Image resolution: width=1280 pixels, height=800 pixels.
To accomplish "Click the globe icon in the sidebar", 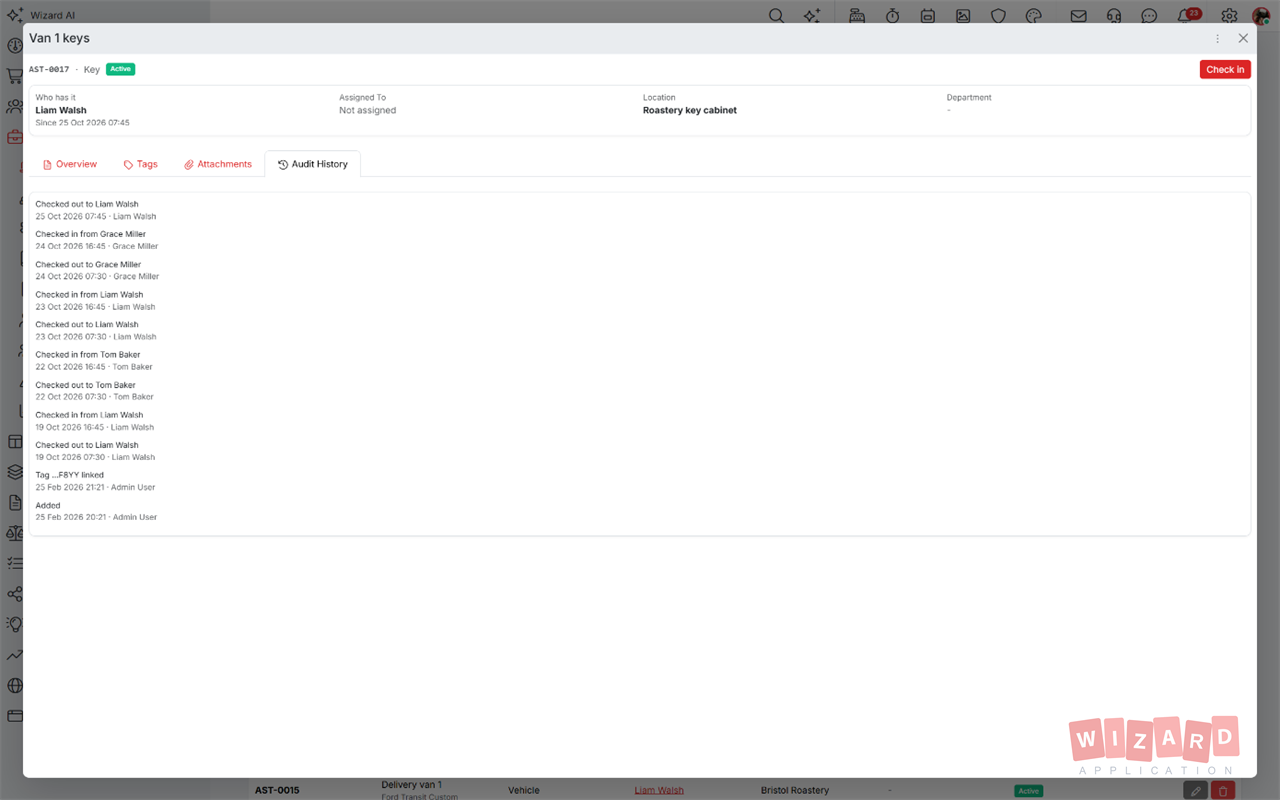I will click(x=15, y=686).
